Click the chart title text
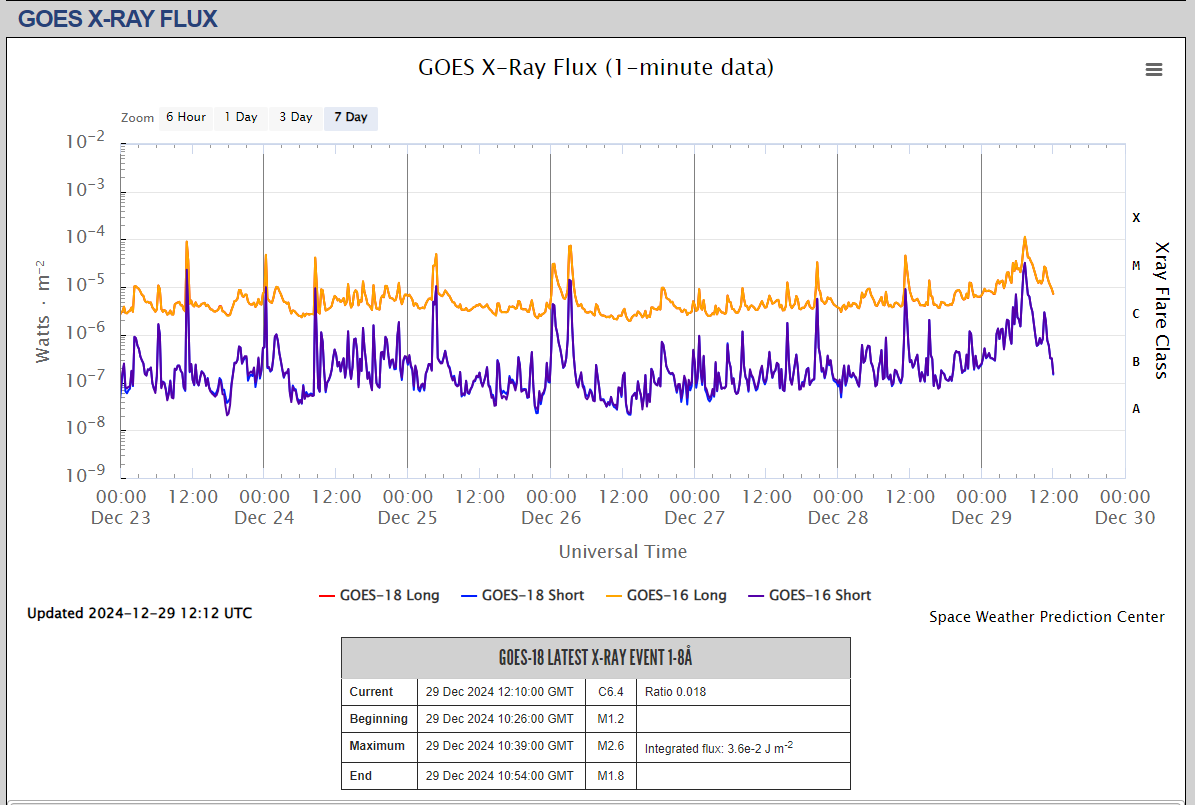1195x805 pixels. (x=595, y=67)
